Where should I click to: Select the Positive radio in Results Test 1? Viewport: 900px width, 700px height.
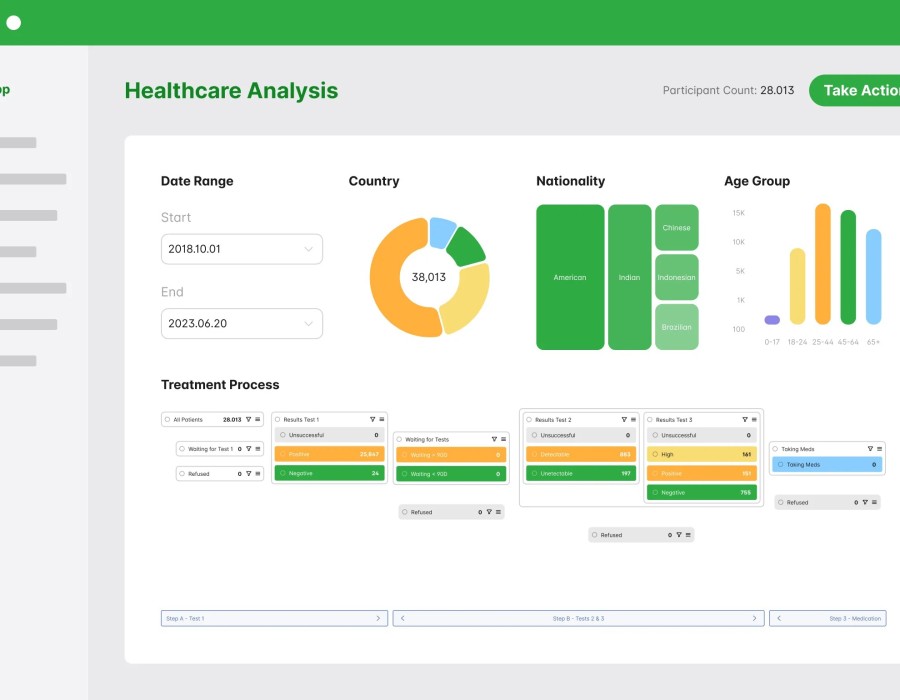(x=283, y=454)
